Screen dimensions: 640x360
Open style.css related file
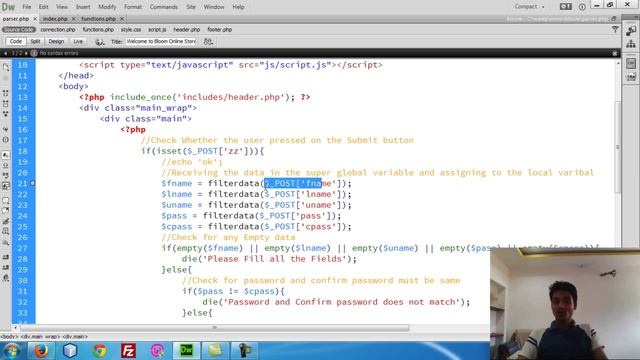pos(131,29)
